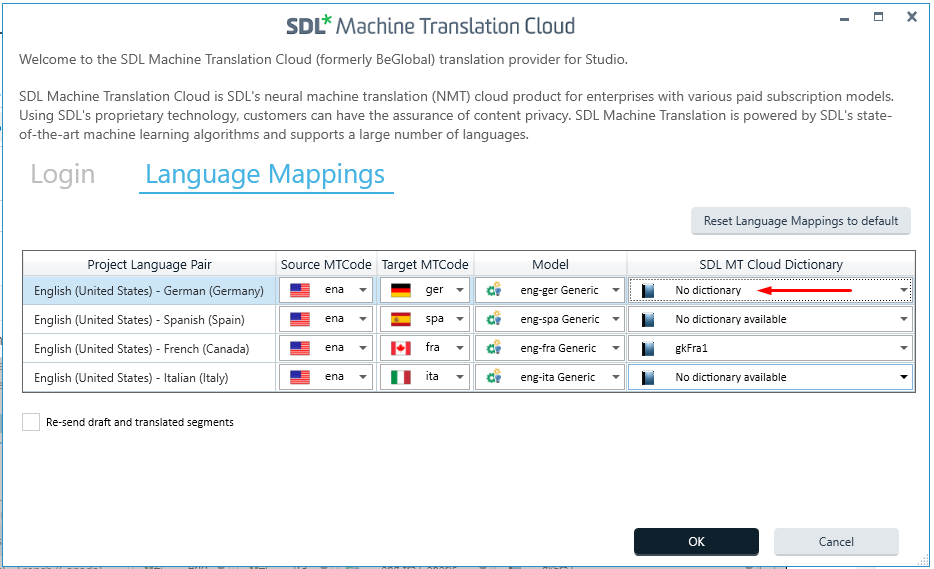The image size is (934, 569).
Task: Expand the eng-ger Generic model dropdown
Action: pos(616,290)
